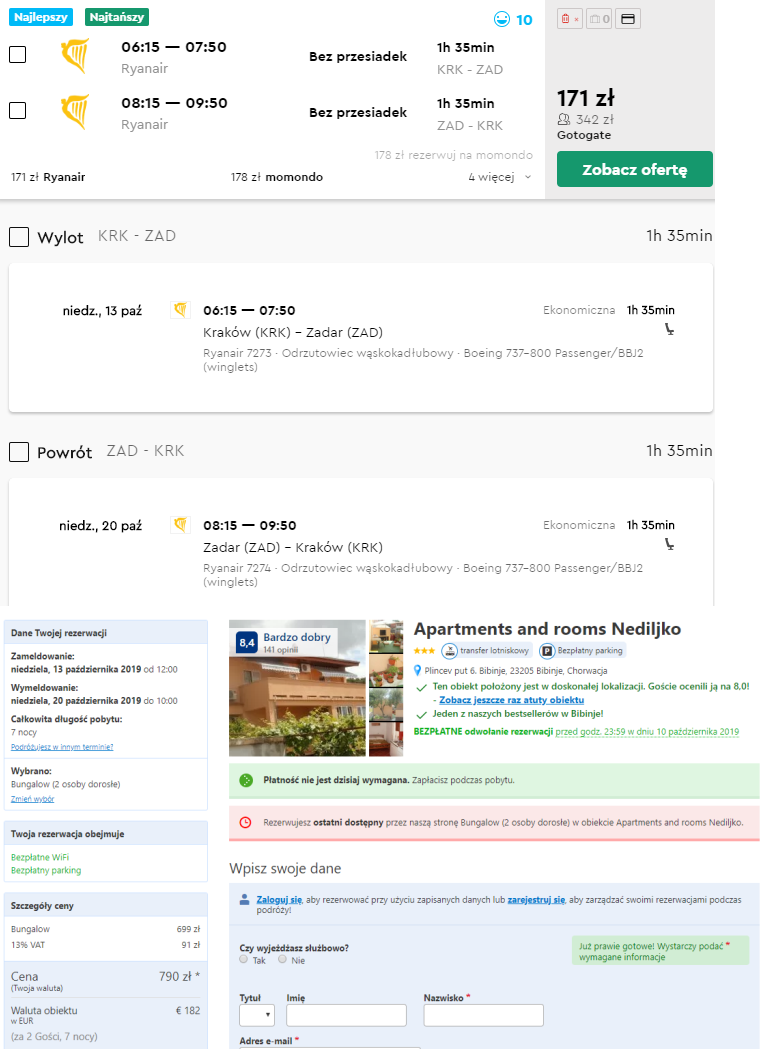Image resolution: width=761 pixels, height=1049 pixels.
Task: Open the 'Zaloguj się' link
Action: tap(279, 900)
